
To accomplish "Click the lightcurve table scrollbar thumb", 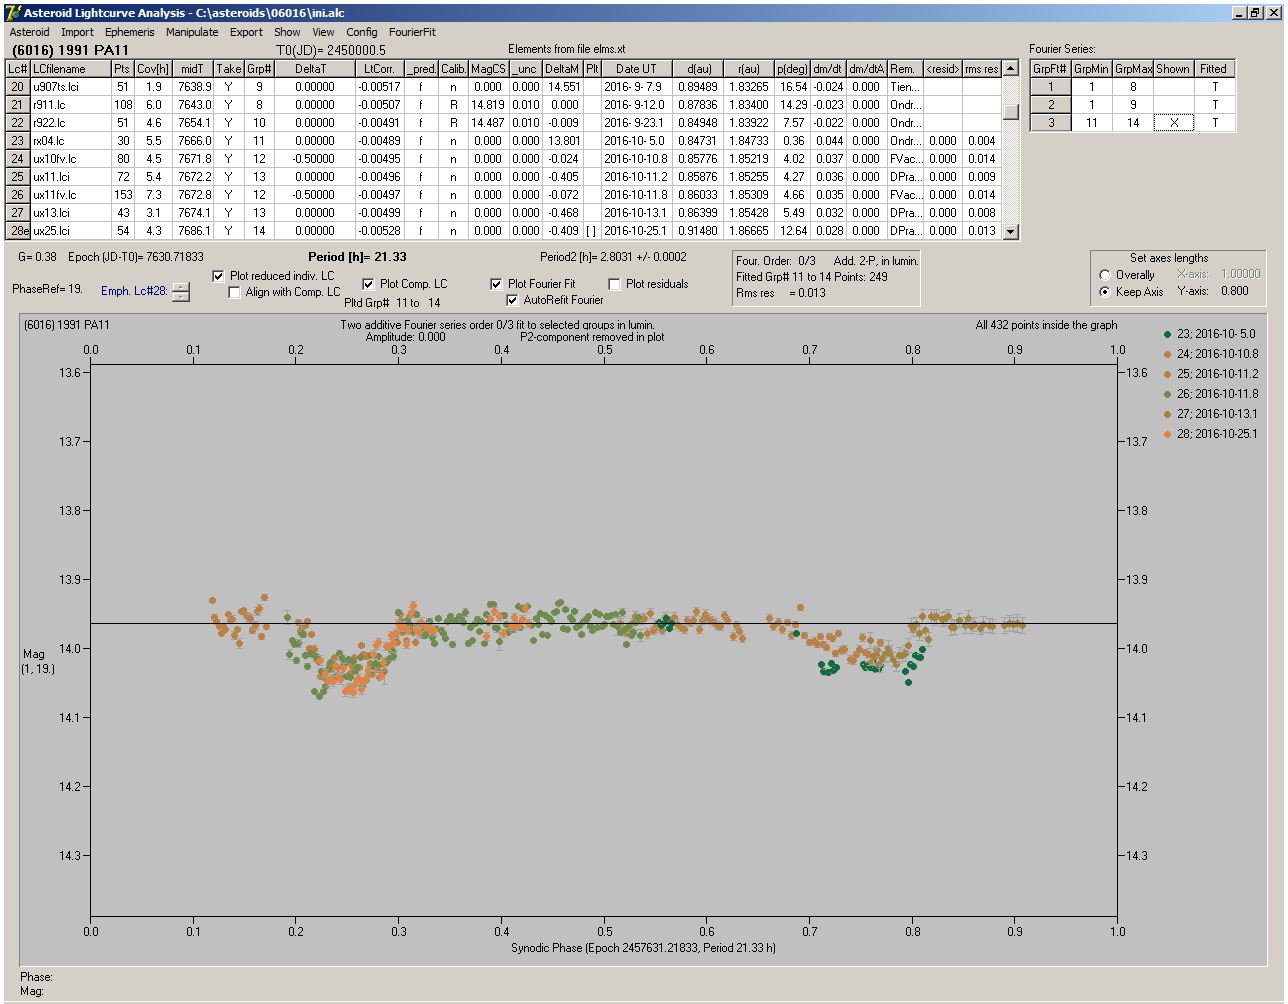I will (1010, 112).
